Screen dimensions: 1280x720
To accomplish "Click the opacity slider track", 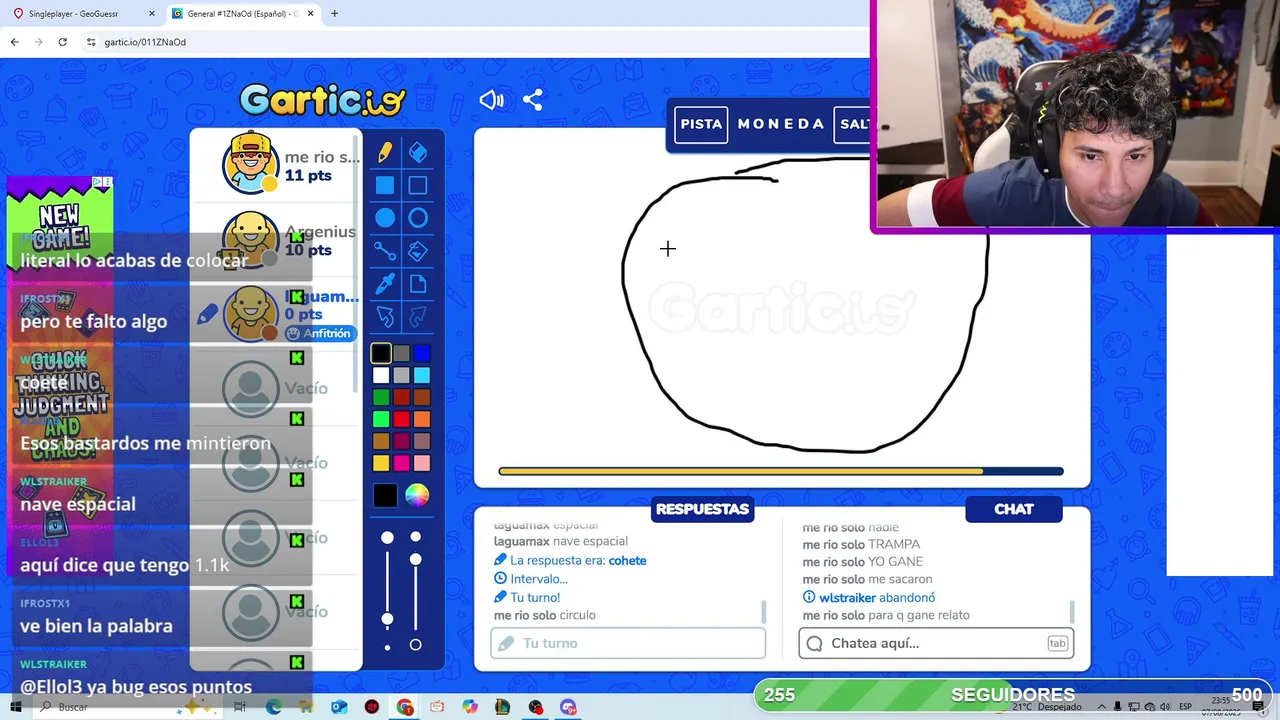I will coord(415,592).
